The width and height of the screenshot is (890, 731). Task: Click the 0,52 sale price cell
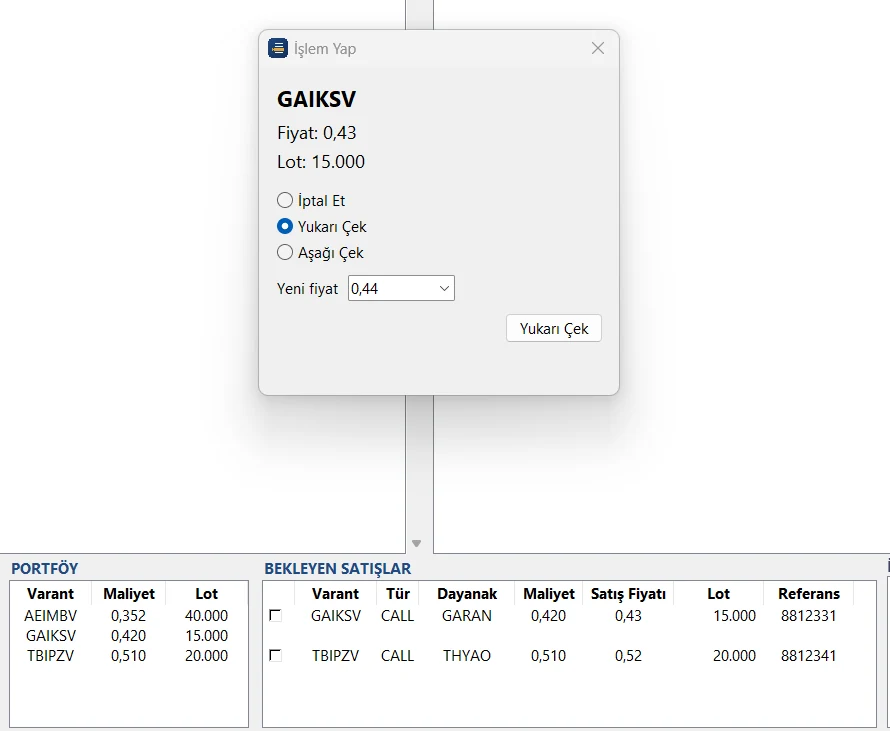628,656
